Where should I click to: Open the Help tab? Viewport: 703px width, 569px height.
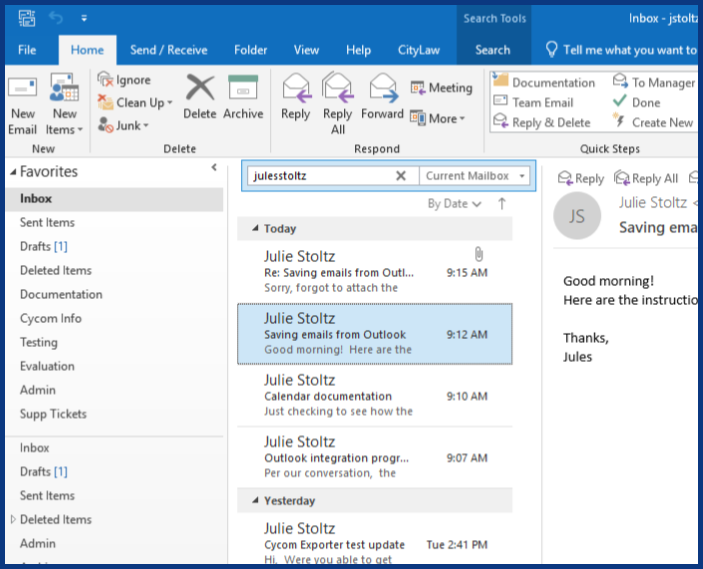(x=358, y=50)
